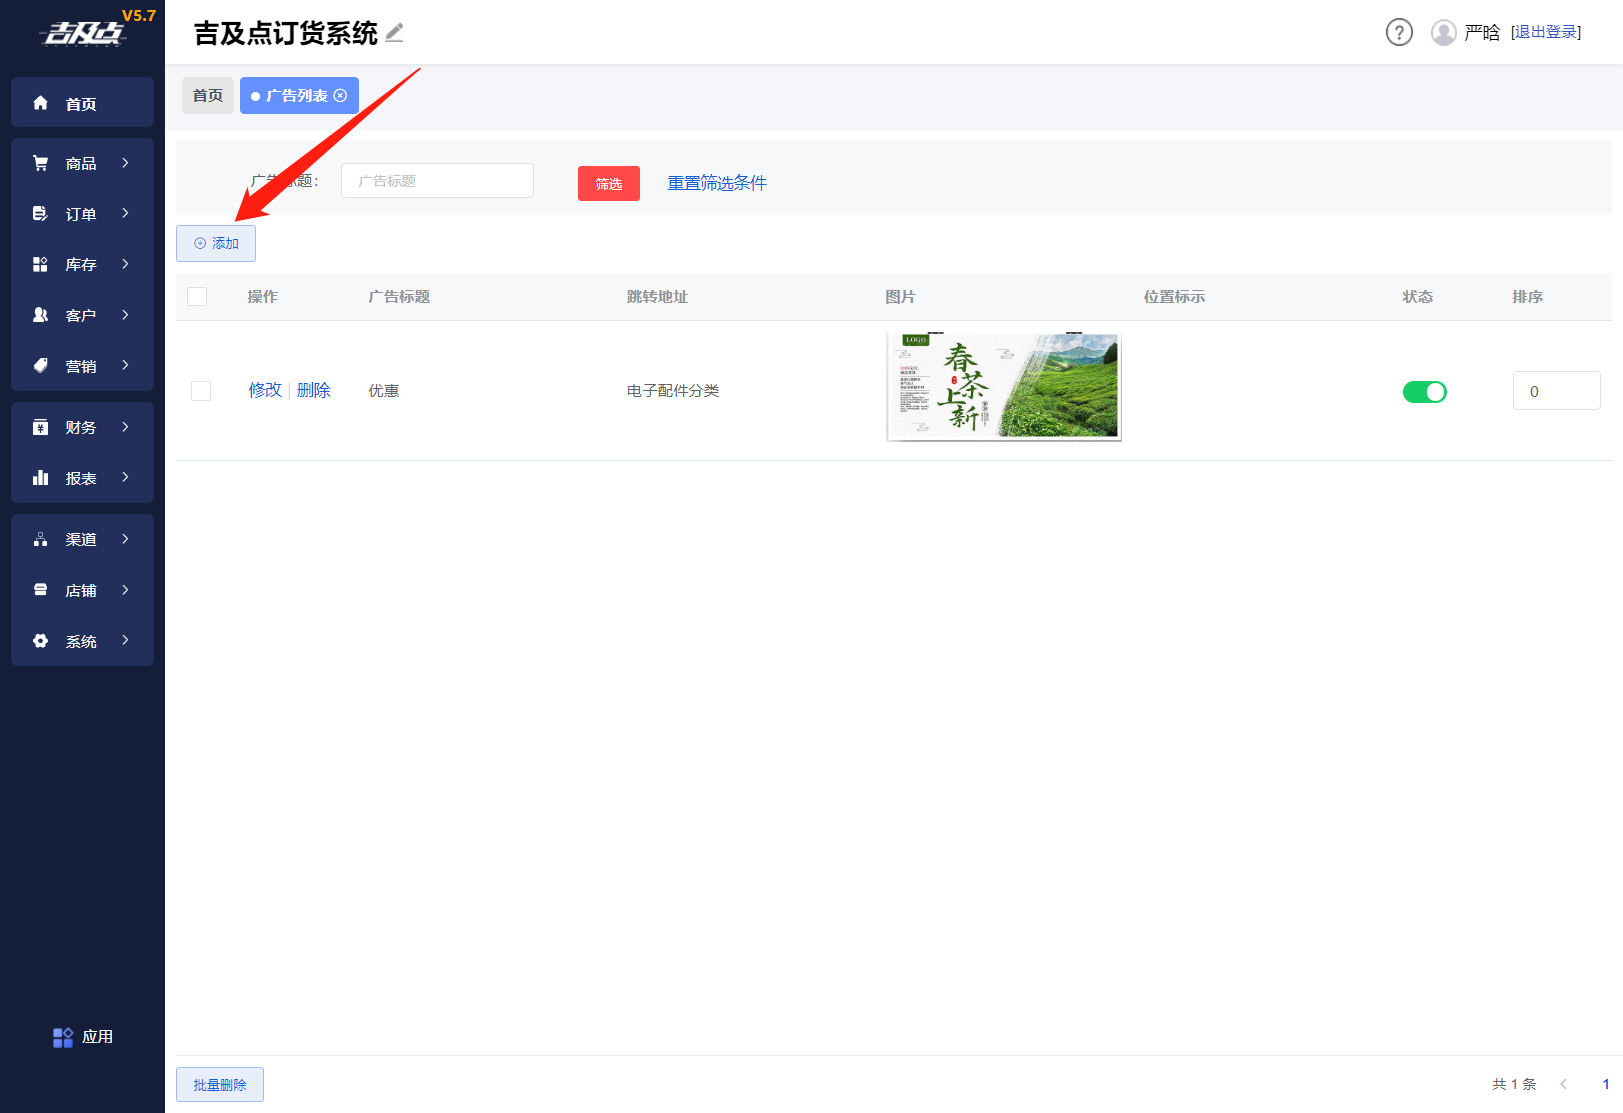Click the pencil edit icon beside system title
The height and width of the screenshot is (1113, 1623).
point(395,33)
